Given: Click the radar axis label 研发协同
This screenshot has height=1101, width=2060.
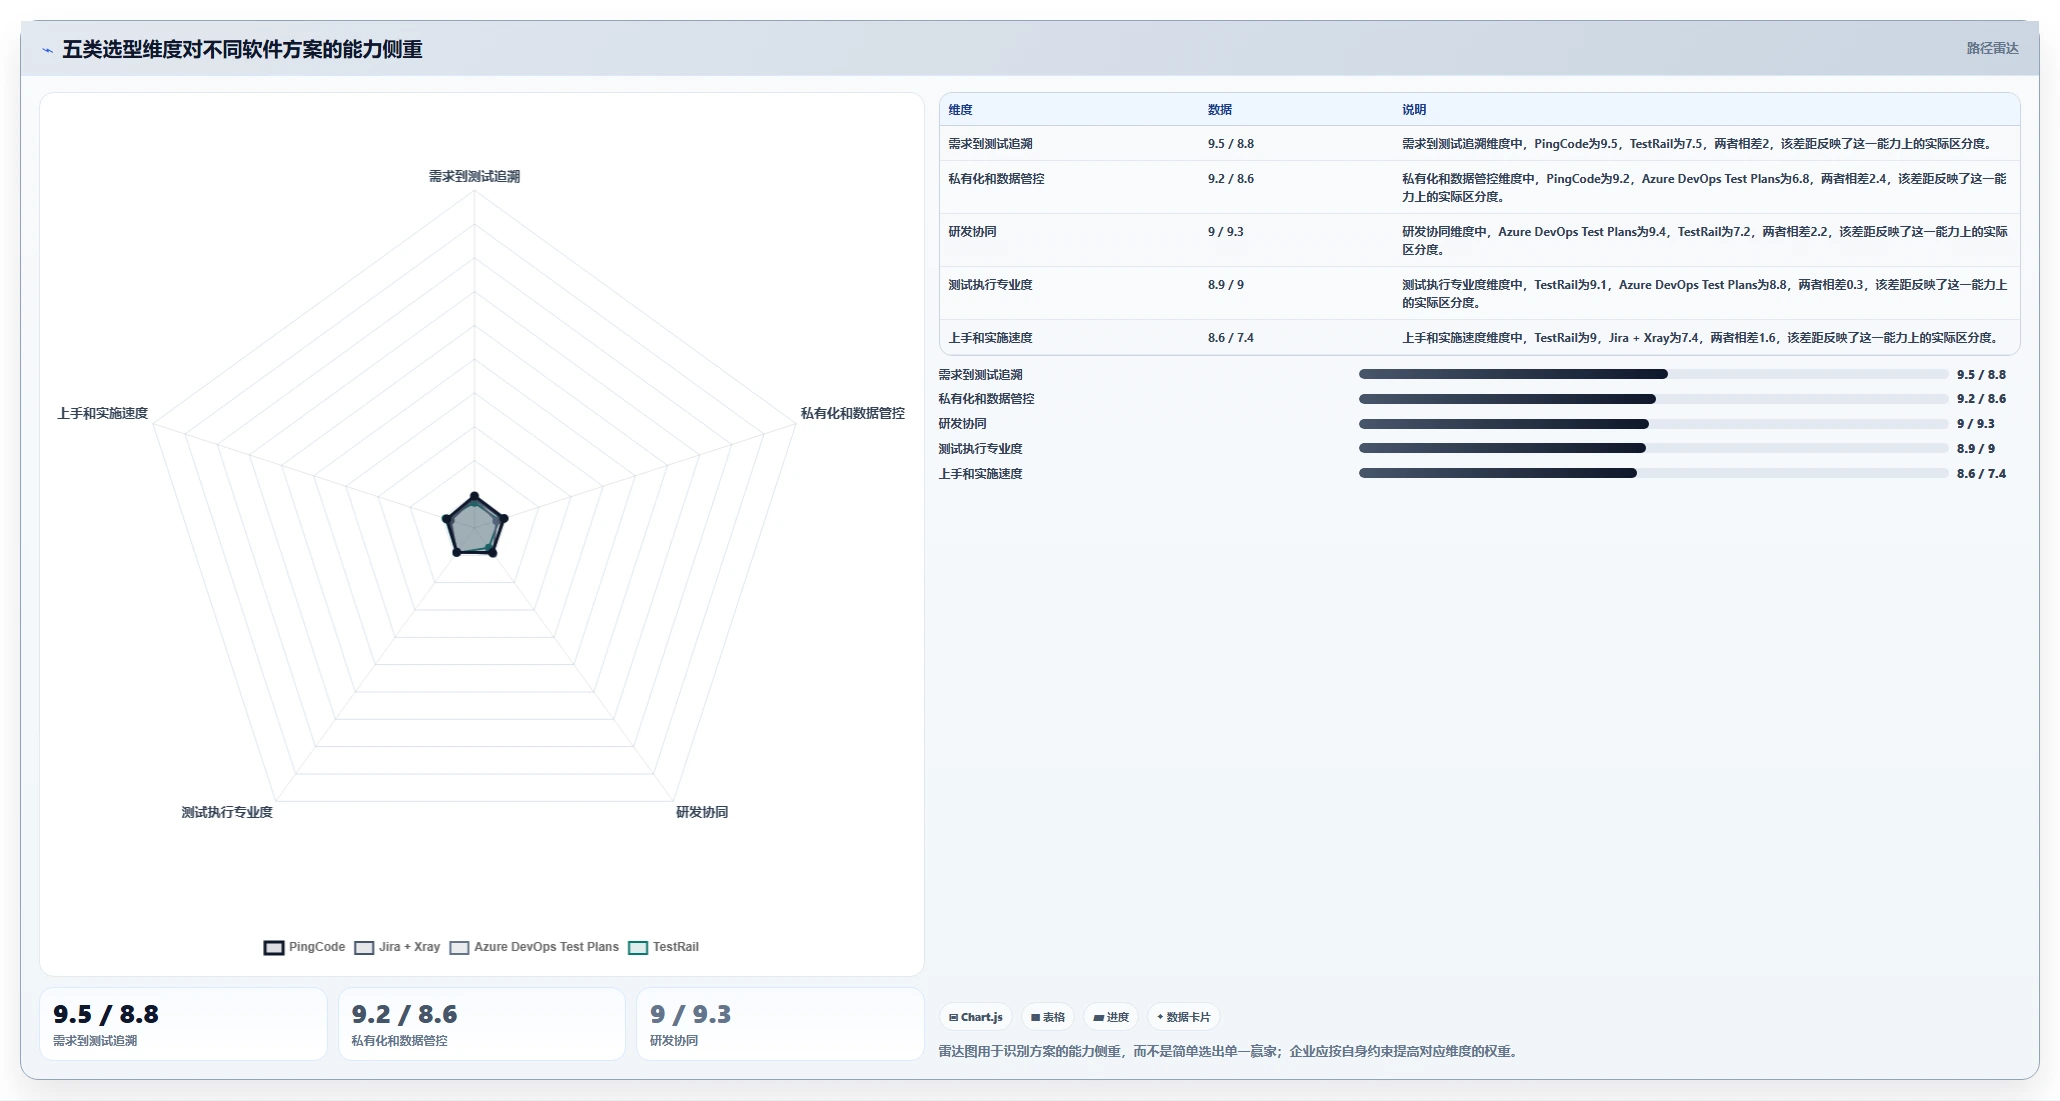Looking at the screenshot, I should coord(702,812).
